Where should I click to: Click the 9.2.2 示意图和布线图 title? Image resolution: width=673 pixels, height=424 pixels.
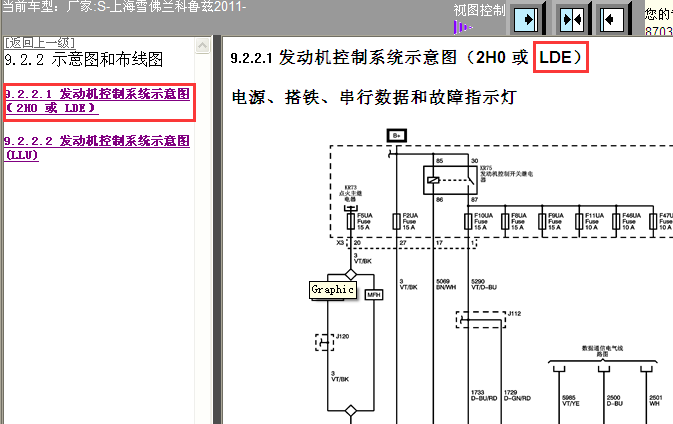click(84, 60)
